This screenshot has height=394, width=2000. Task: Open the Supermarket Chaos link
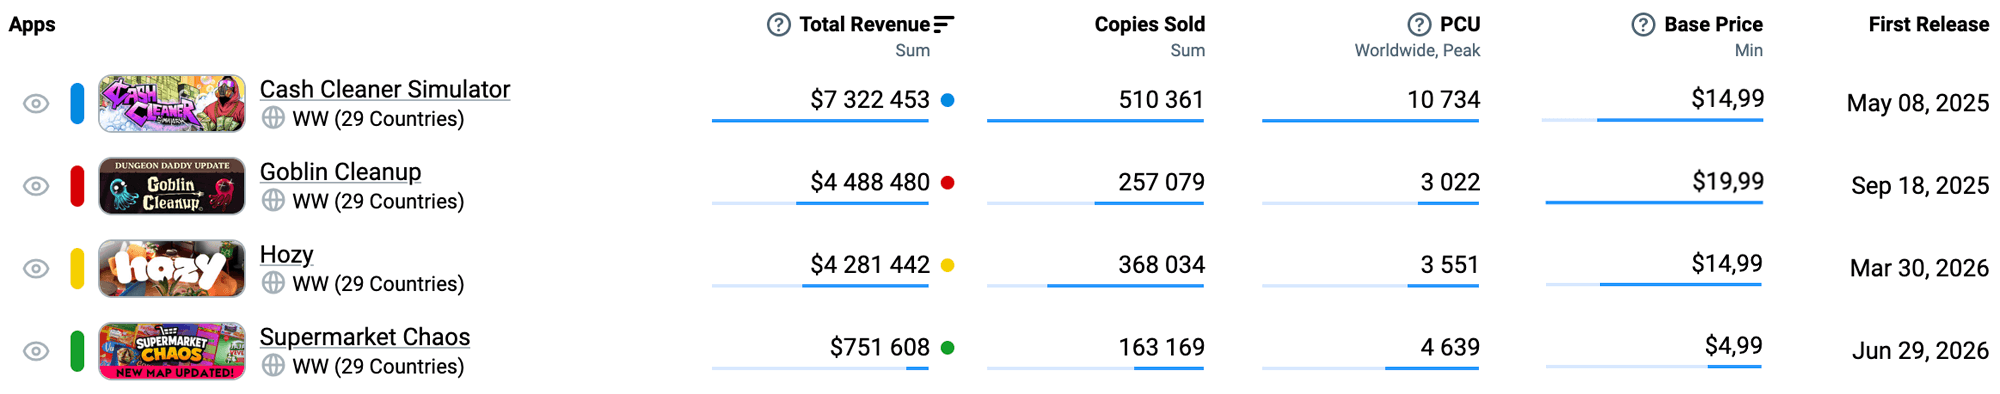(x=365, y=337)
